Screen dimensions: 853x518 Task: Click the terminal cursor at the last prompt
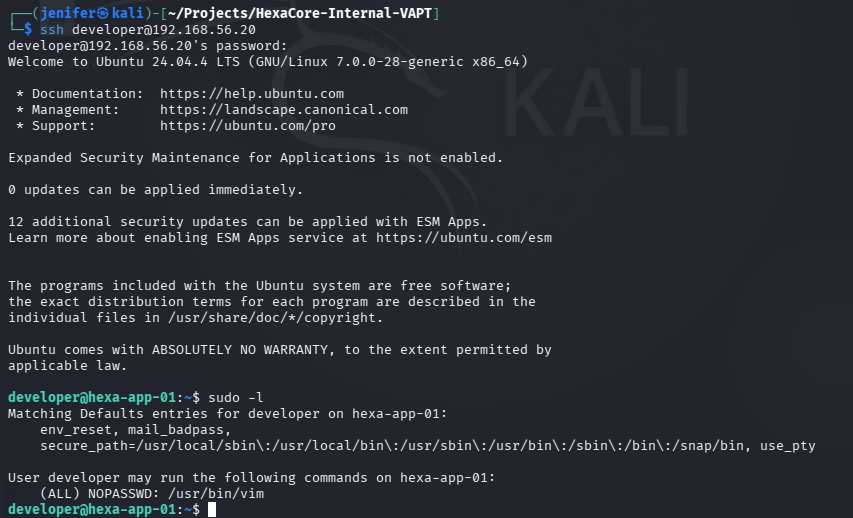(212, 509)
